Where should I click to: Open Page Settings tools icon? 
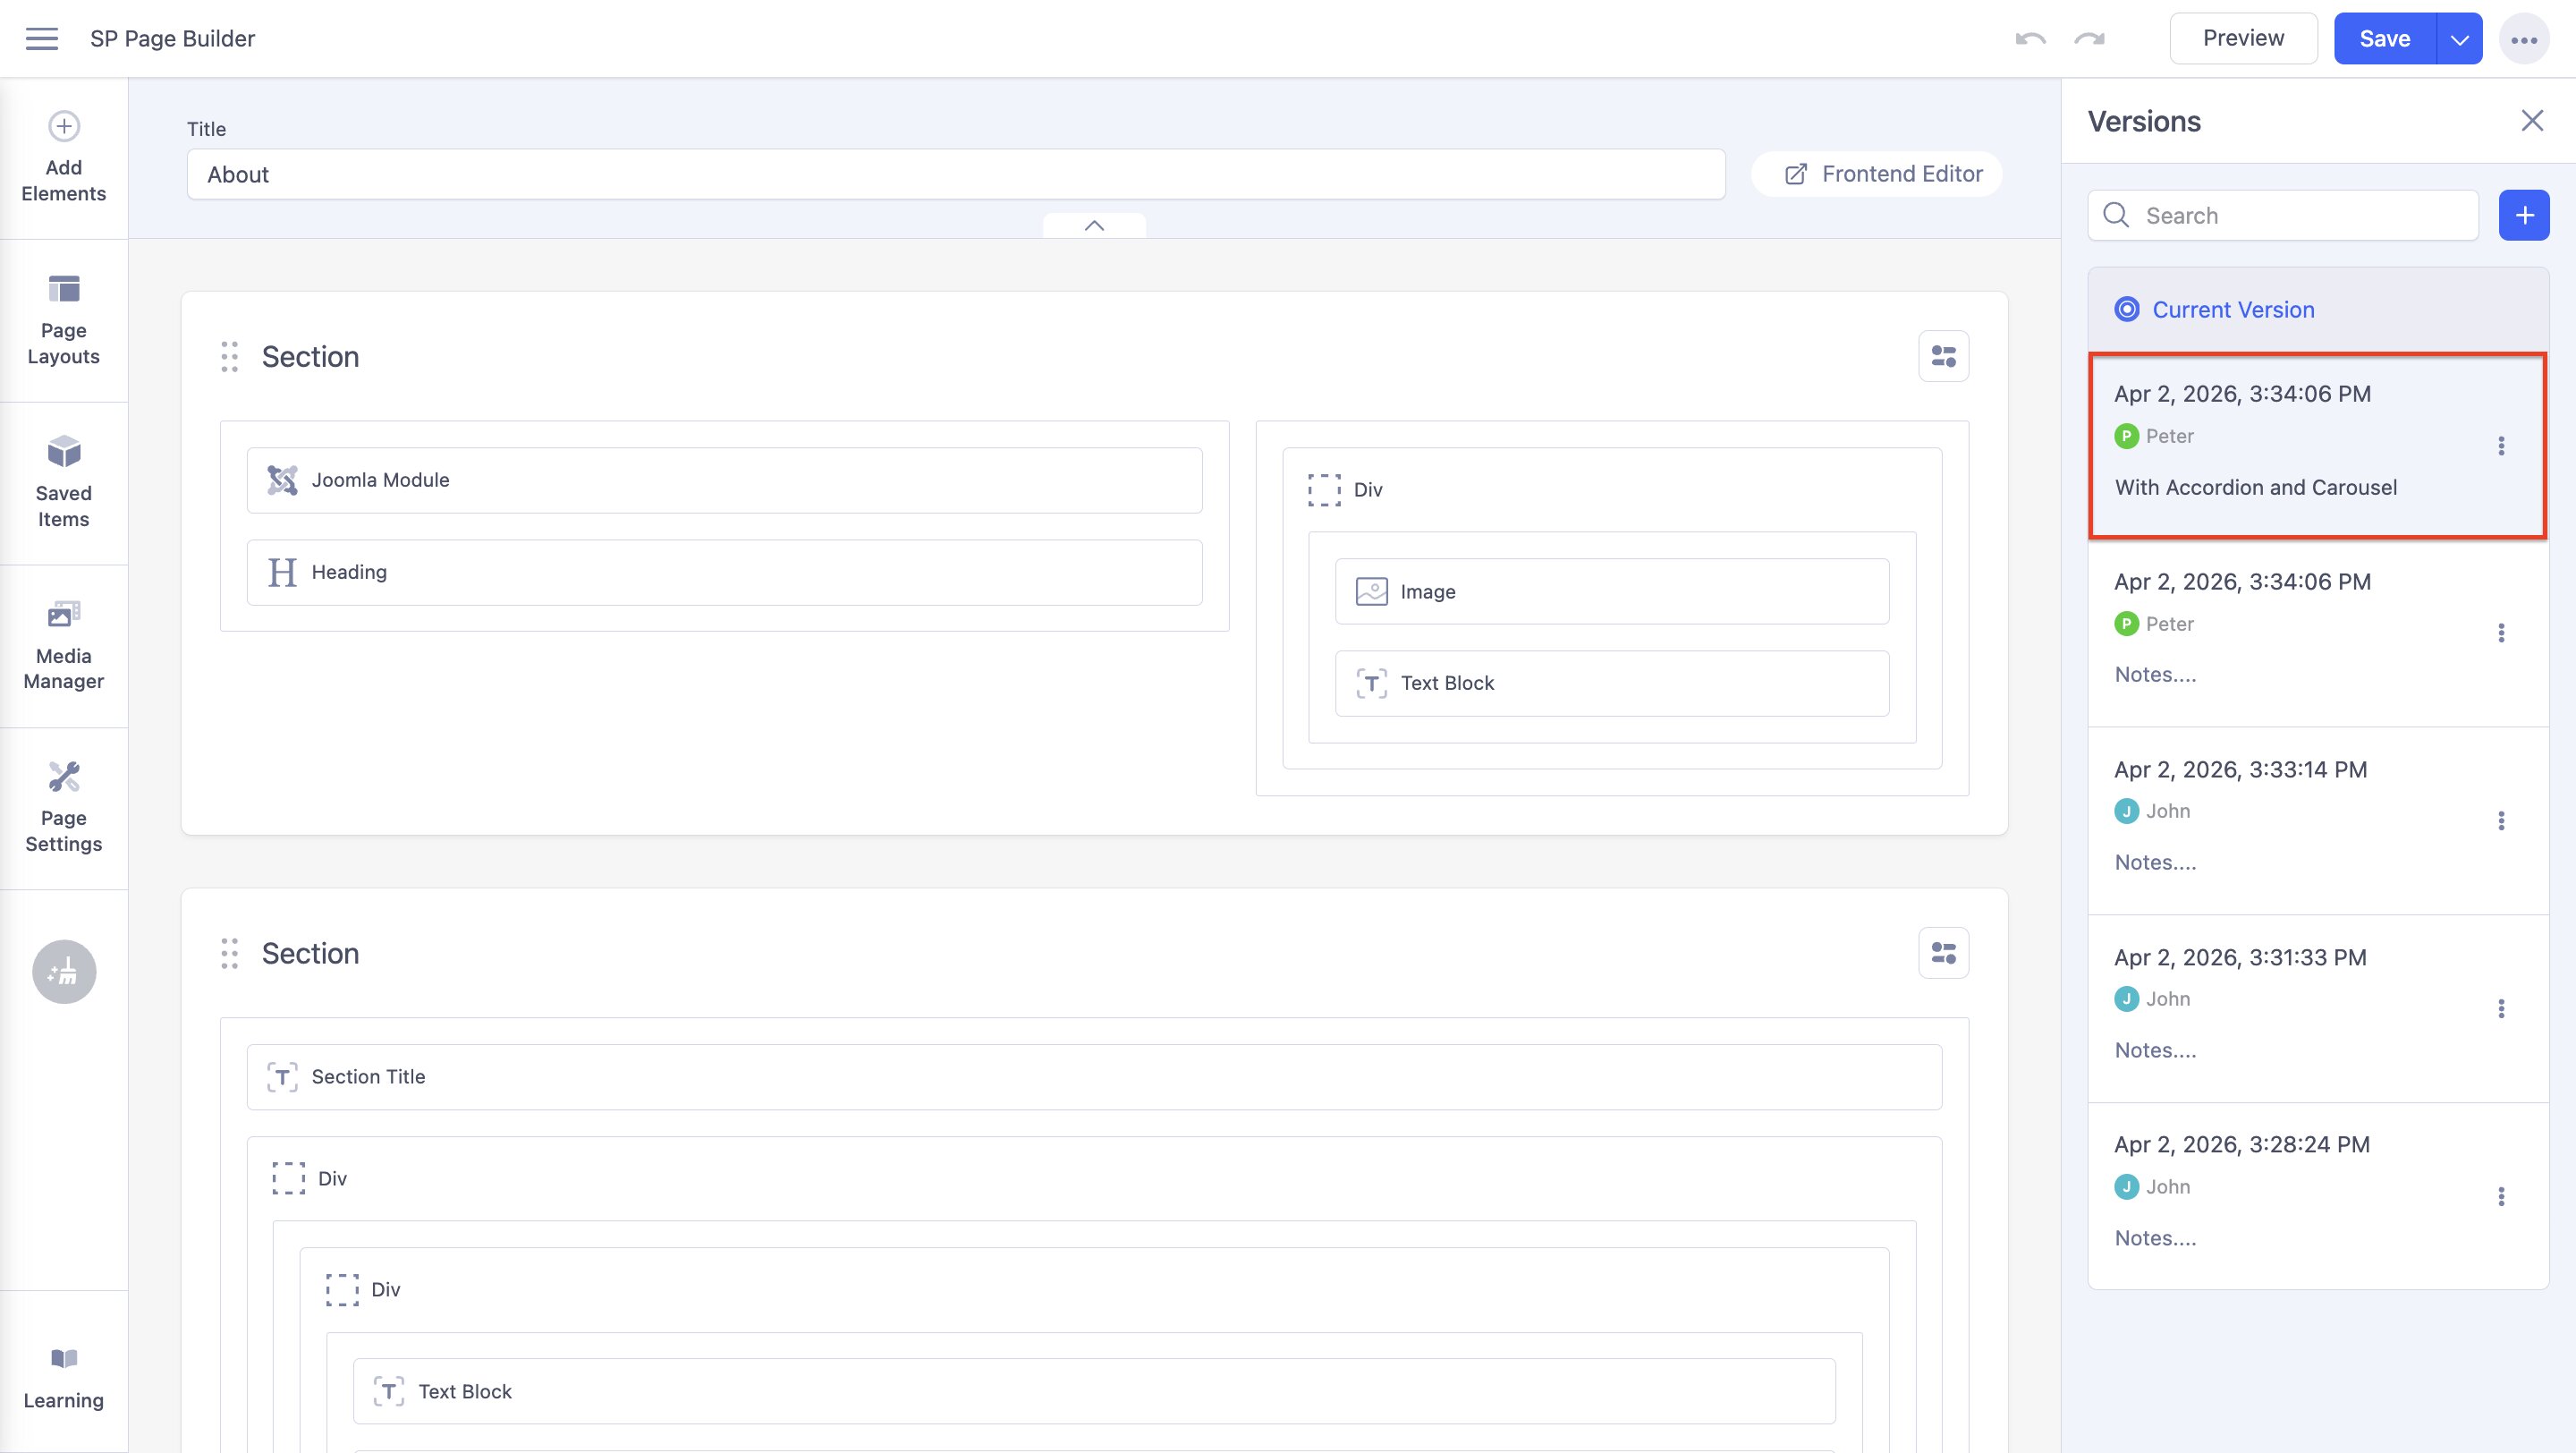pos(64,777)
